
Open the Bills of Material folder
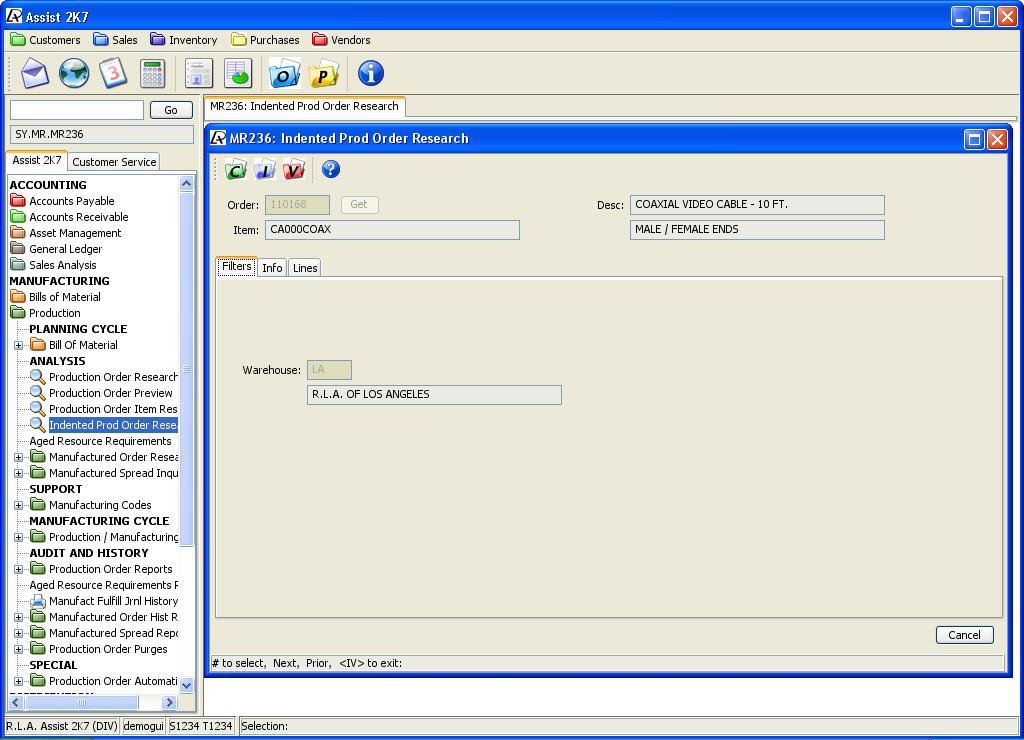tap(56, 297)
